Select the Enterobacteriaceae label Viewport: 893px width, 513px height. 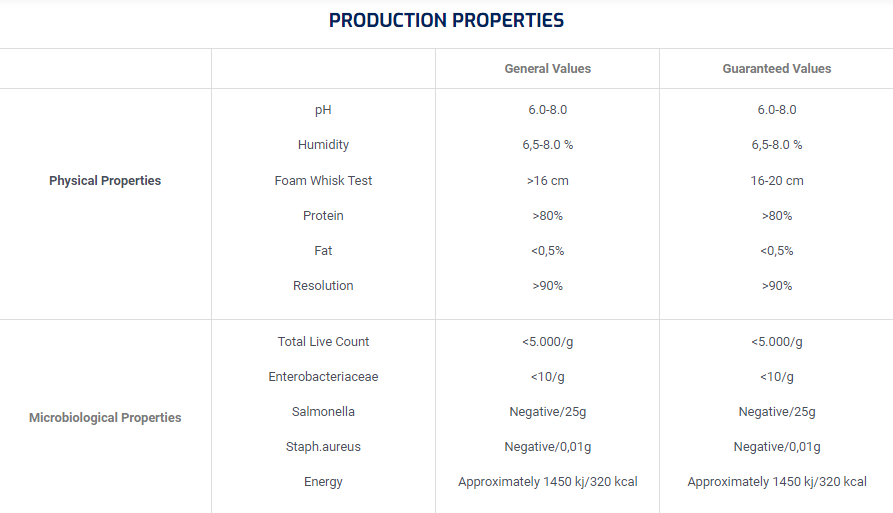click(x=323, y=377)
